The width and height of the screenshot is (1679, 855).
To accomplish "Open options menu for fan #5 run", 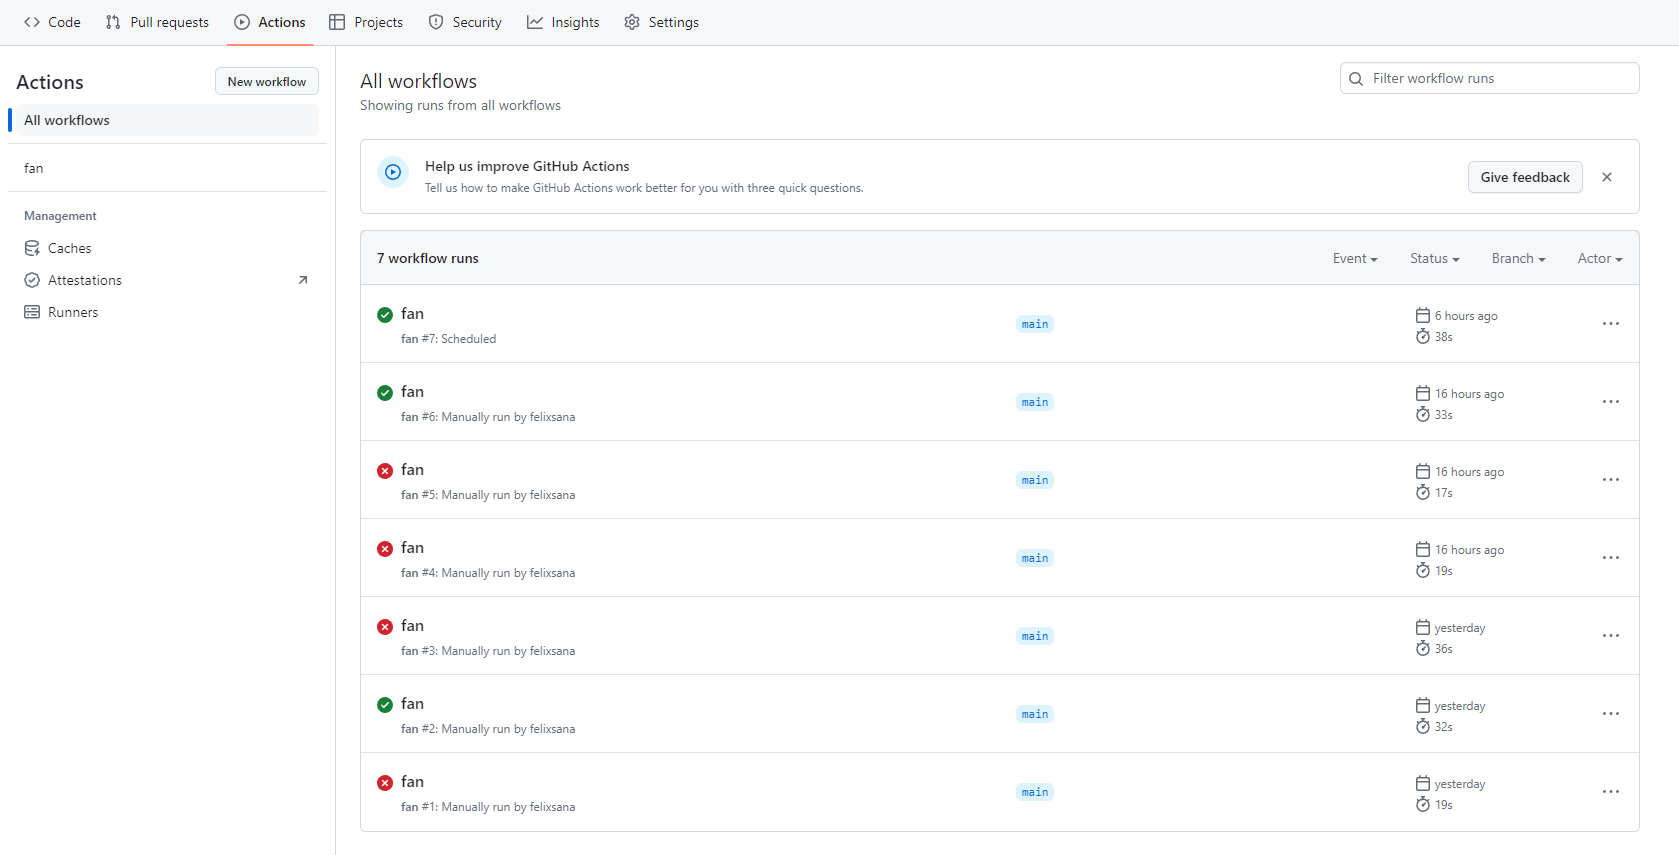I will click(1610, 480).
